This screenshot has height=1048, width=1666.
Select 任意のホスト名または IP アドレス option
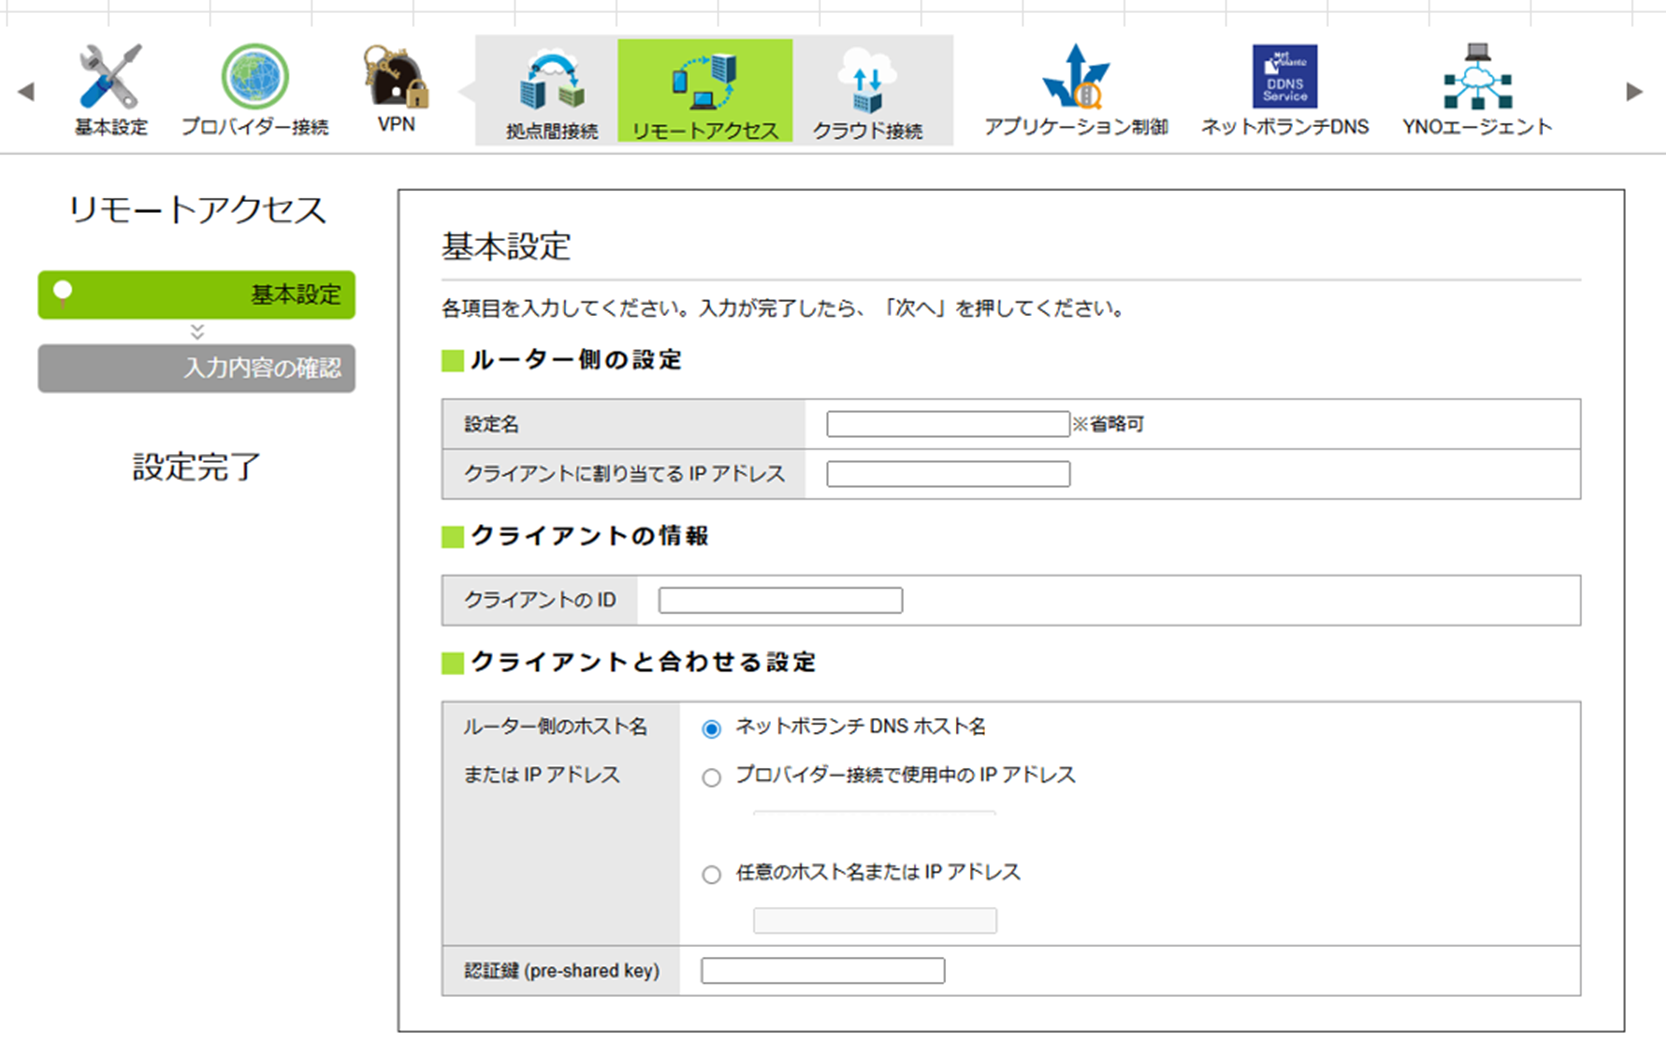[710, 873]
